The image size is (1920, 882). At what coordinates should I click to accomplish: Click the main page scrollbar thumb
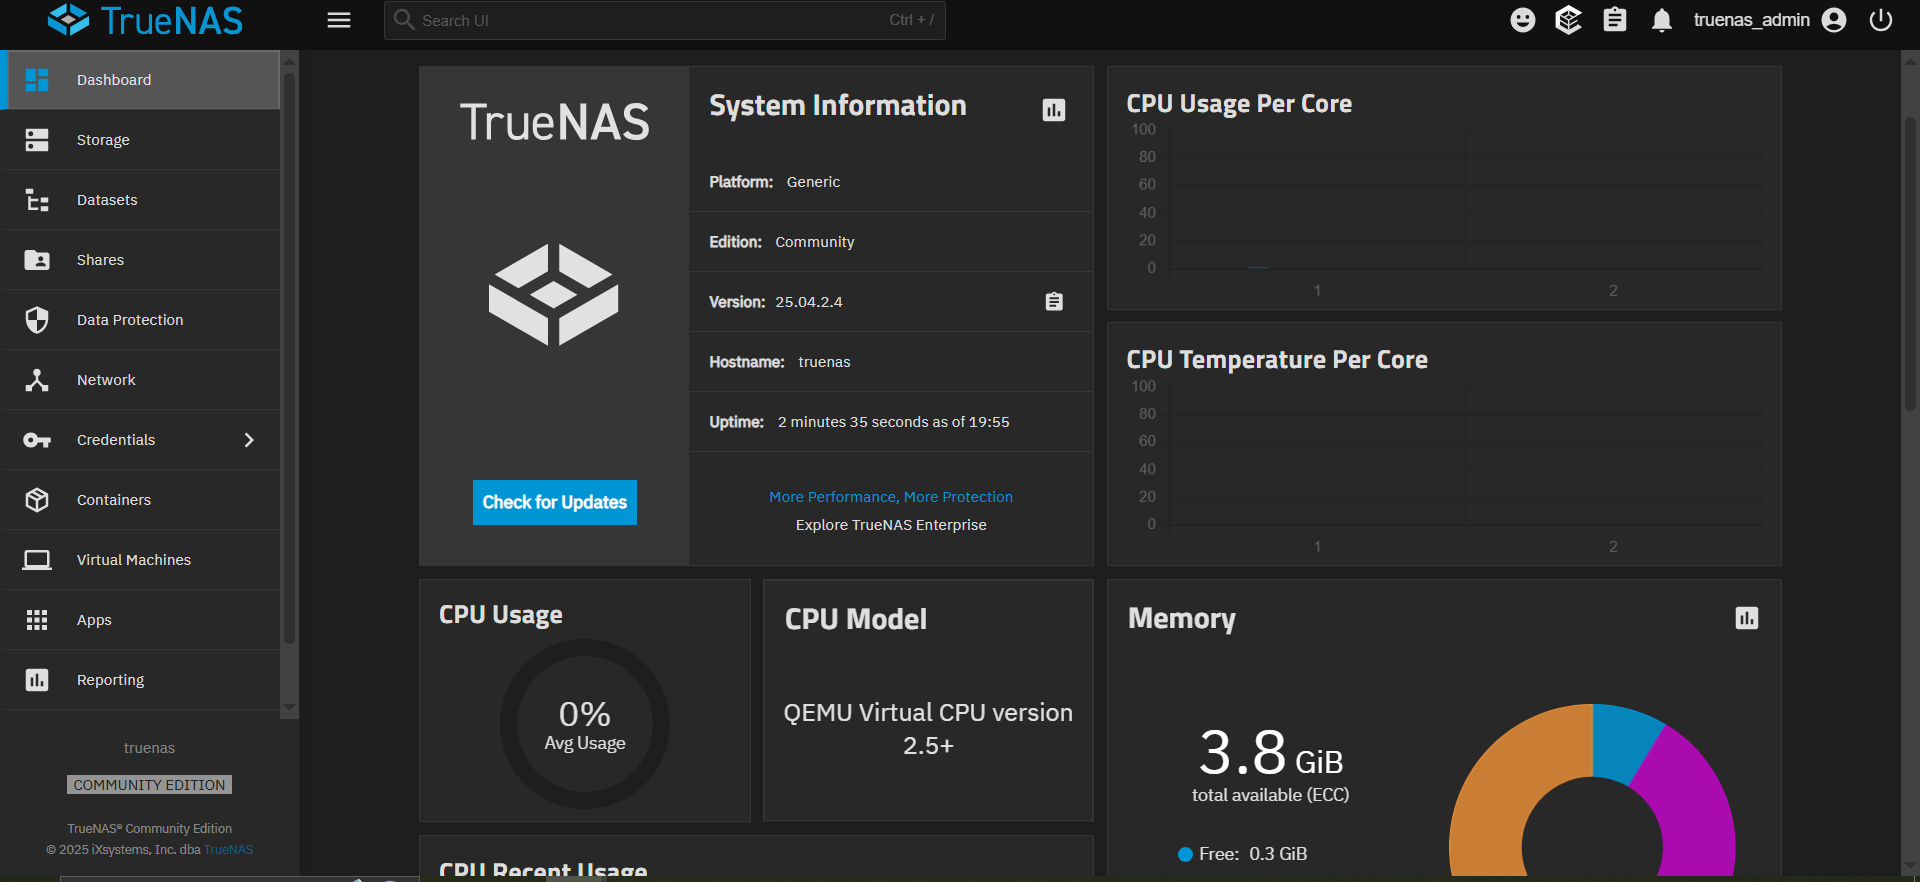1910,262
